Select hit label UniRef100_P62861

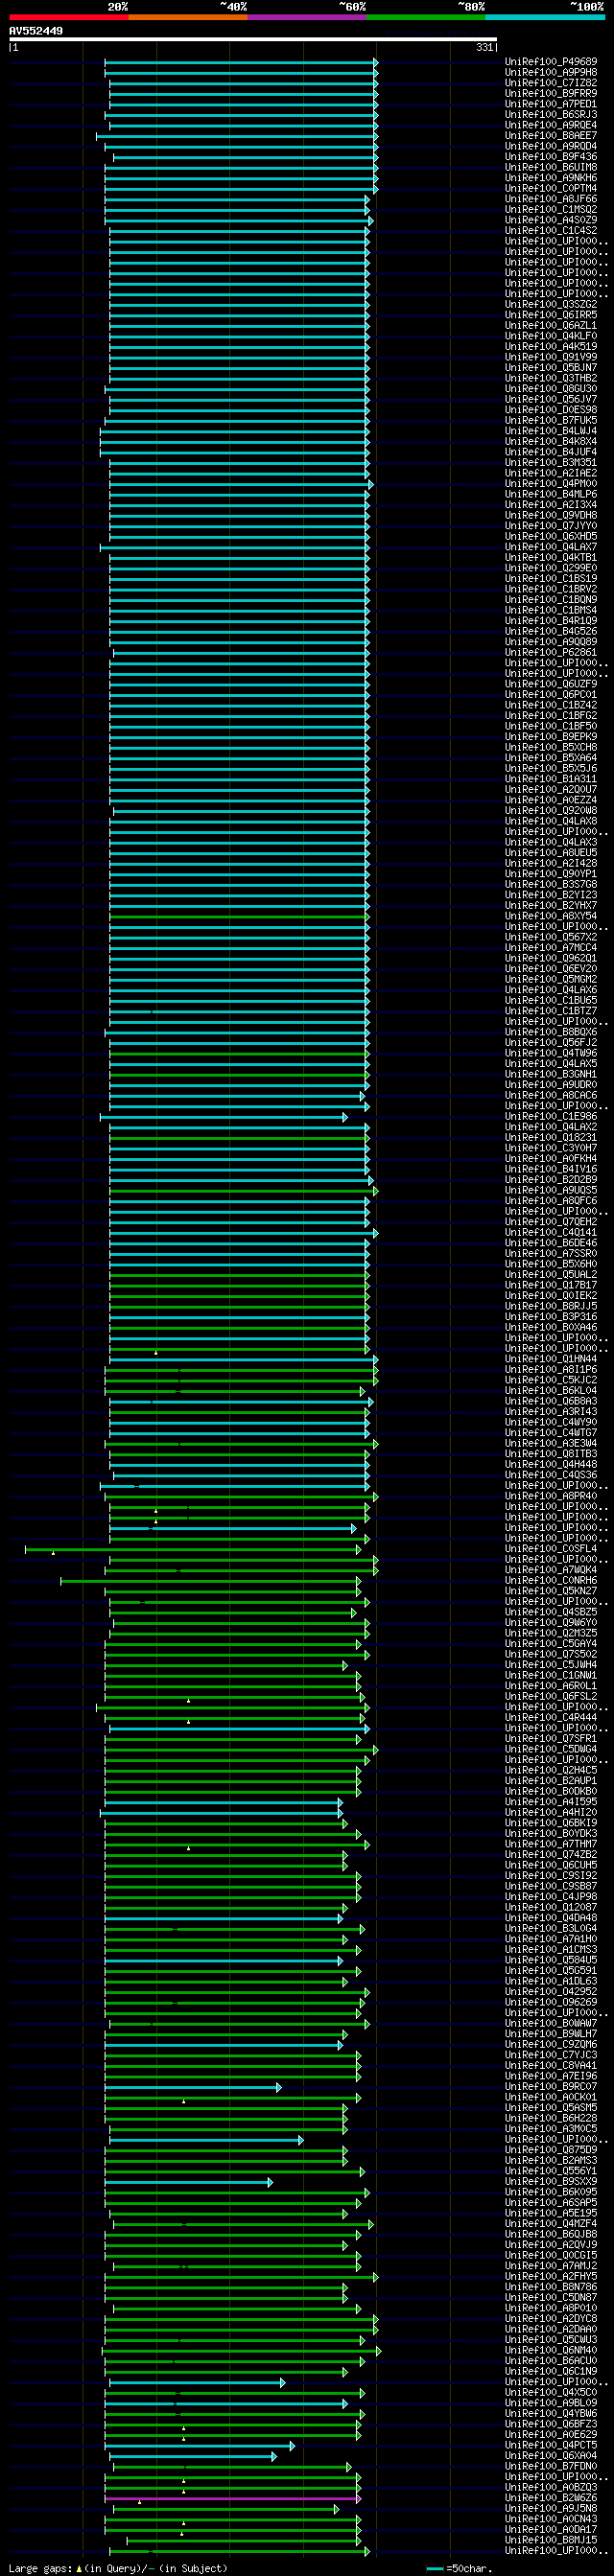tap(551, 652)
